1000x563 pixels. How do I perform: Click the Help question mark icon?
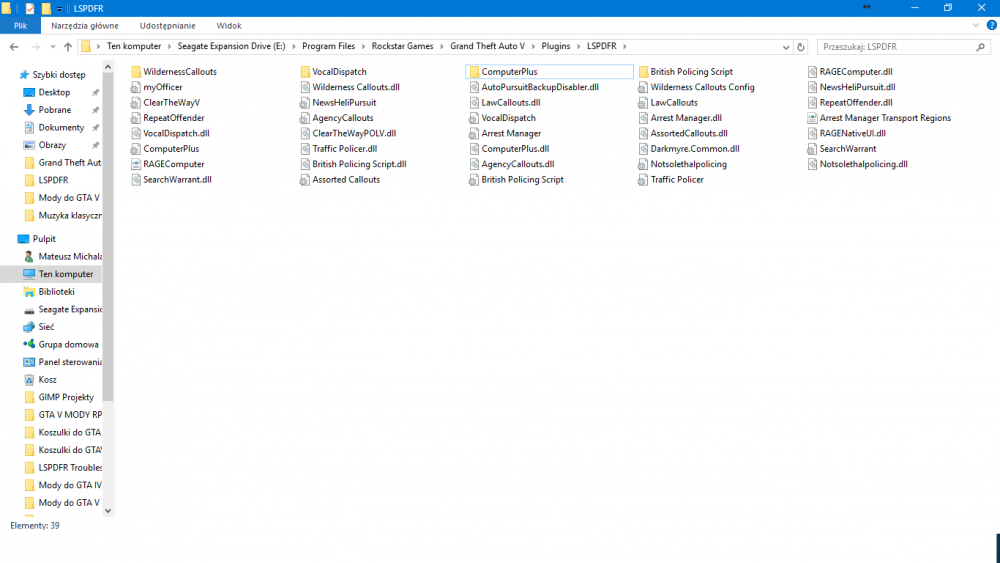click(x=992, y=26)
